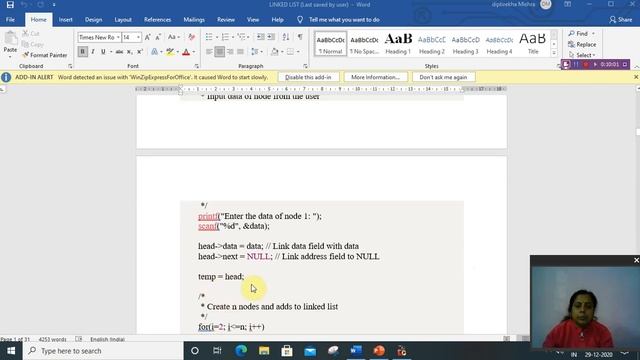Viewport: 640px width, 360px height.
Task: Apply the No Spacing style
Action: 364,44
